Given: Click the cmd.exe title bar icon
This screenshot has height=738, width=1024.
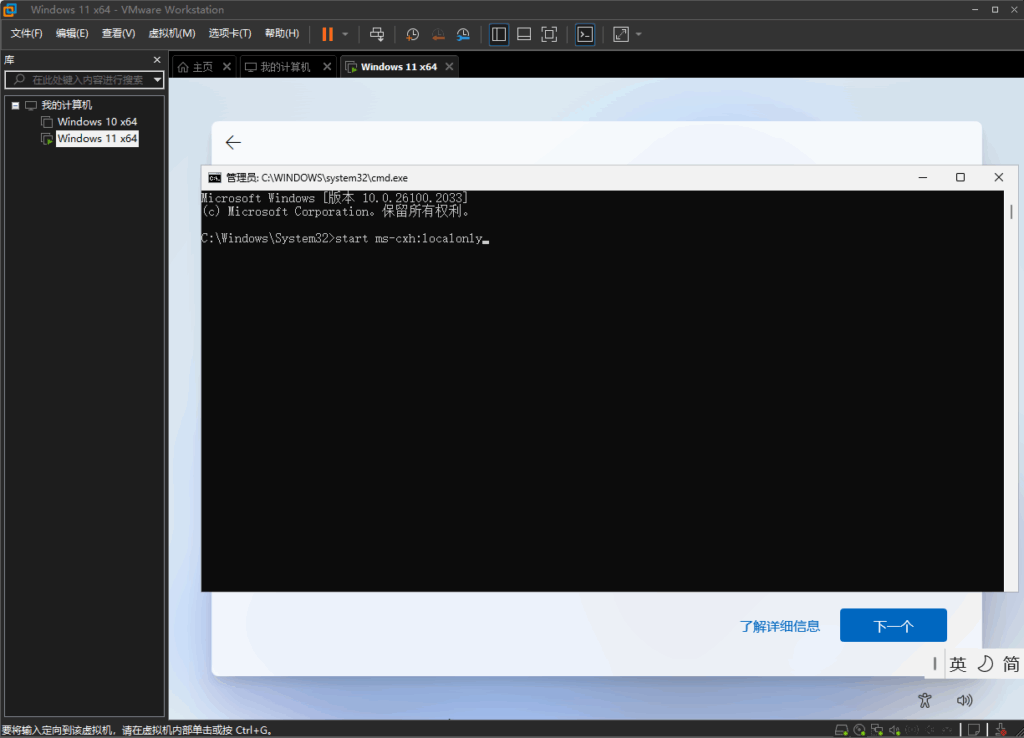Looking at the screenshot, I should point(214,178).
